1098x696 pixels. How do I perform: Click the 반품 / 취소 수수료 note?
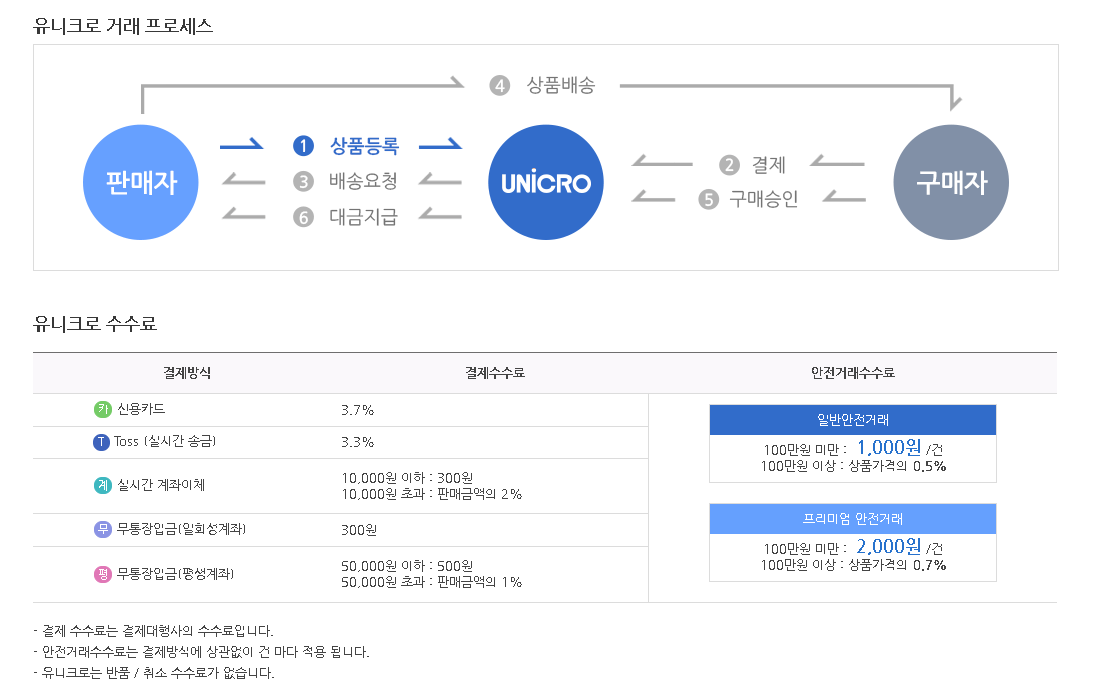click(x=154, y=673)
